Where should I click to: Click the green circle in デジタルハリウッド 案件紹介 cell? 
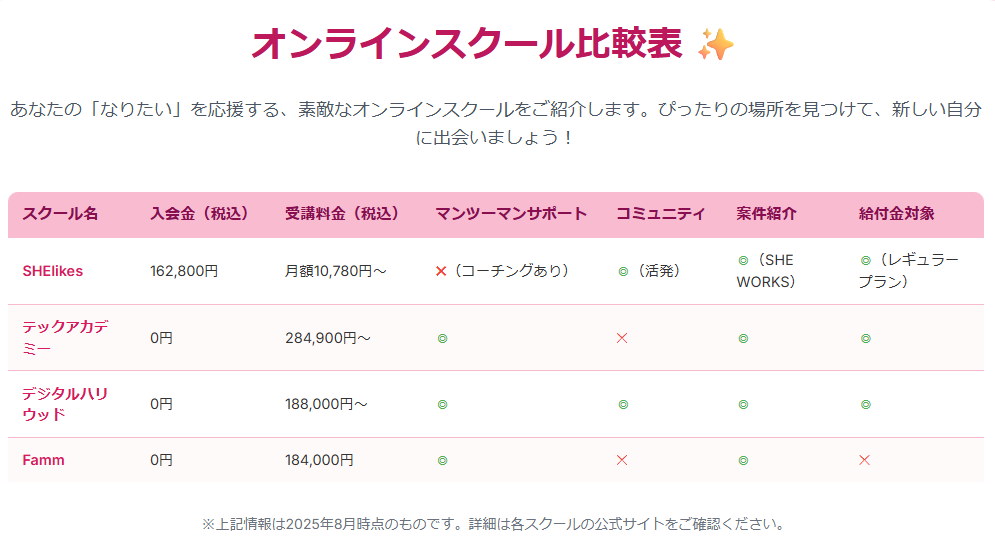click(x=743, y=404)
